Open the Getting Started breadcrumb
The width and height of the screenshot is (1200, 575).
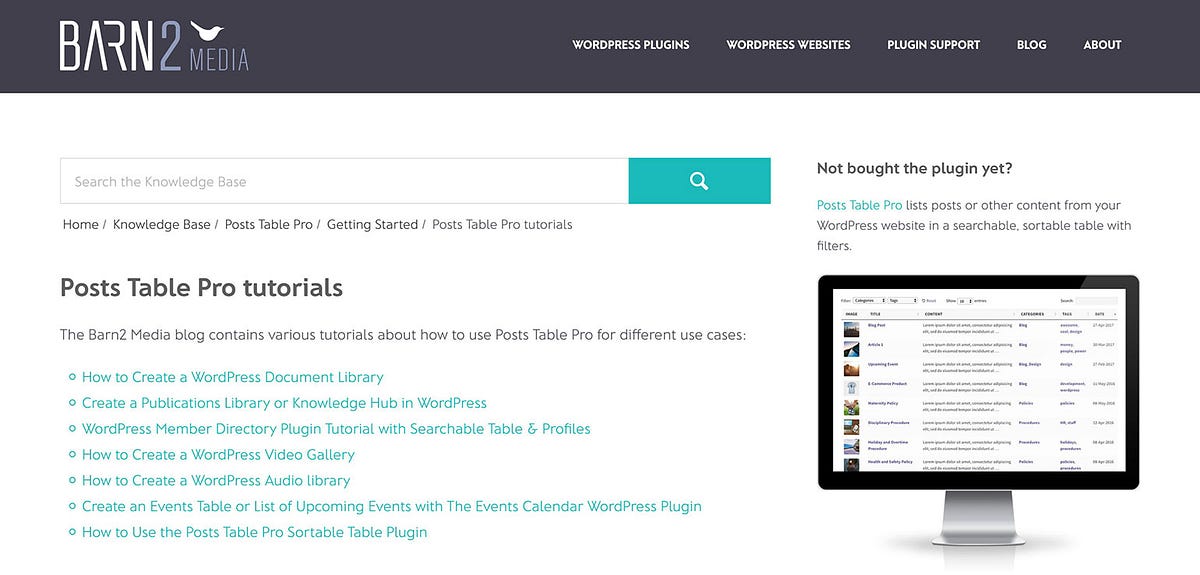click(x=372, y=225)
